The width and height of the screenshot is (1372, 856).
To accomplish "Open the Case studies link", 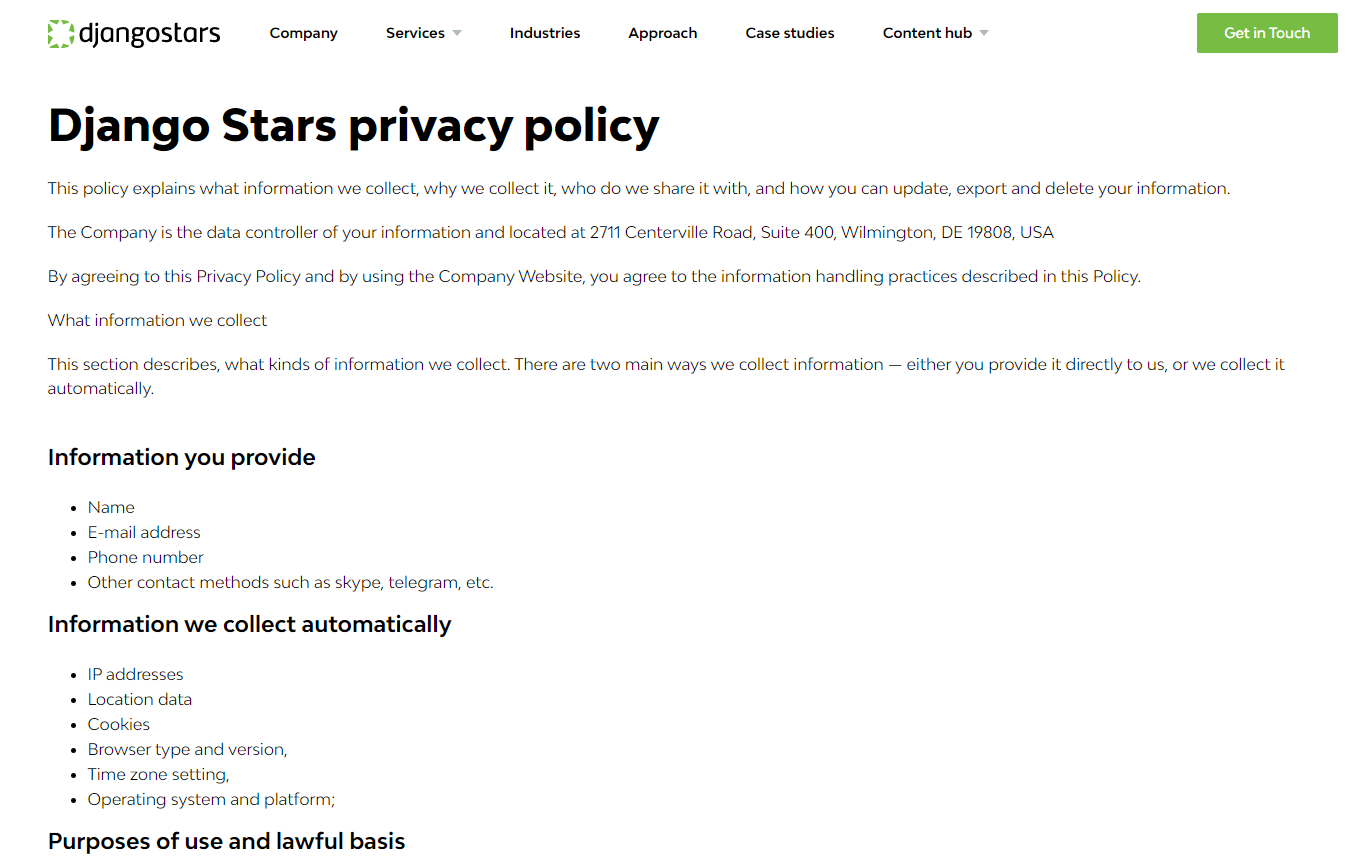I will [x=789, y=33].
